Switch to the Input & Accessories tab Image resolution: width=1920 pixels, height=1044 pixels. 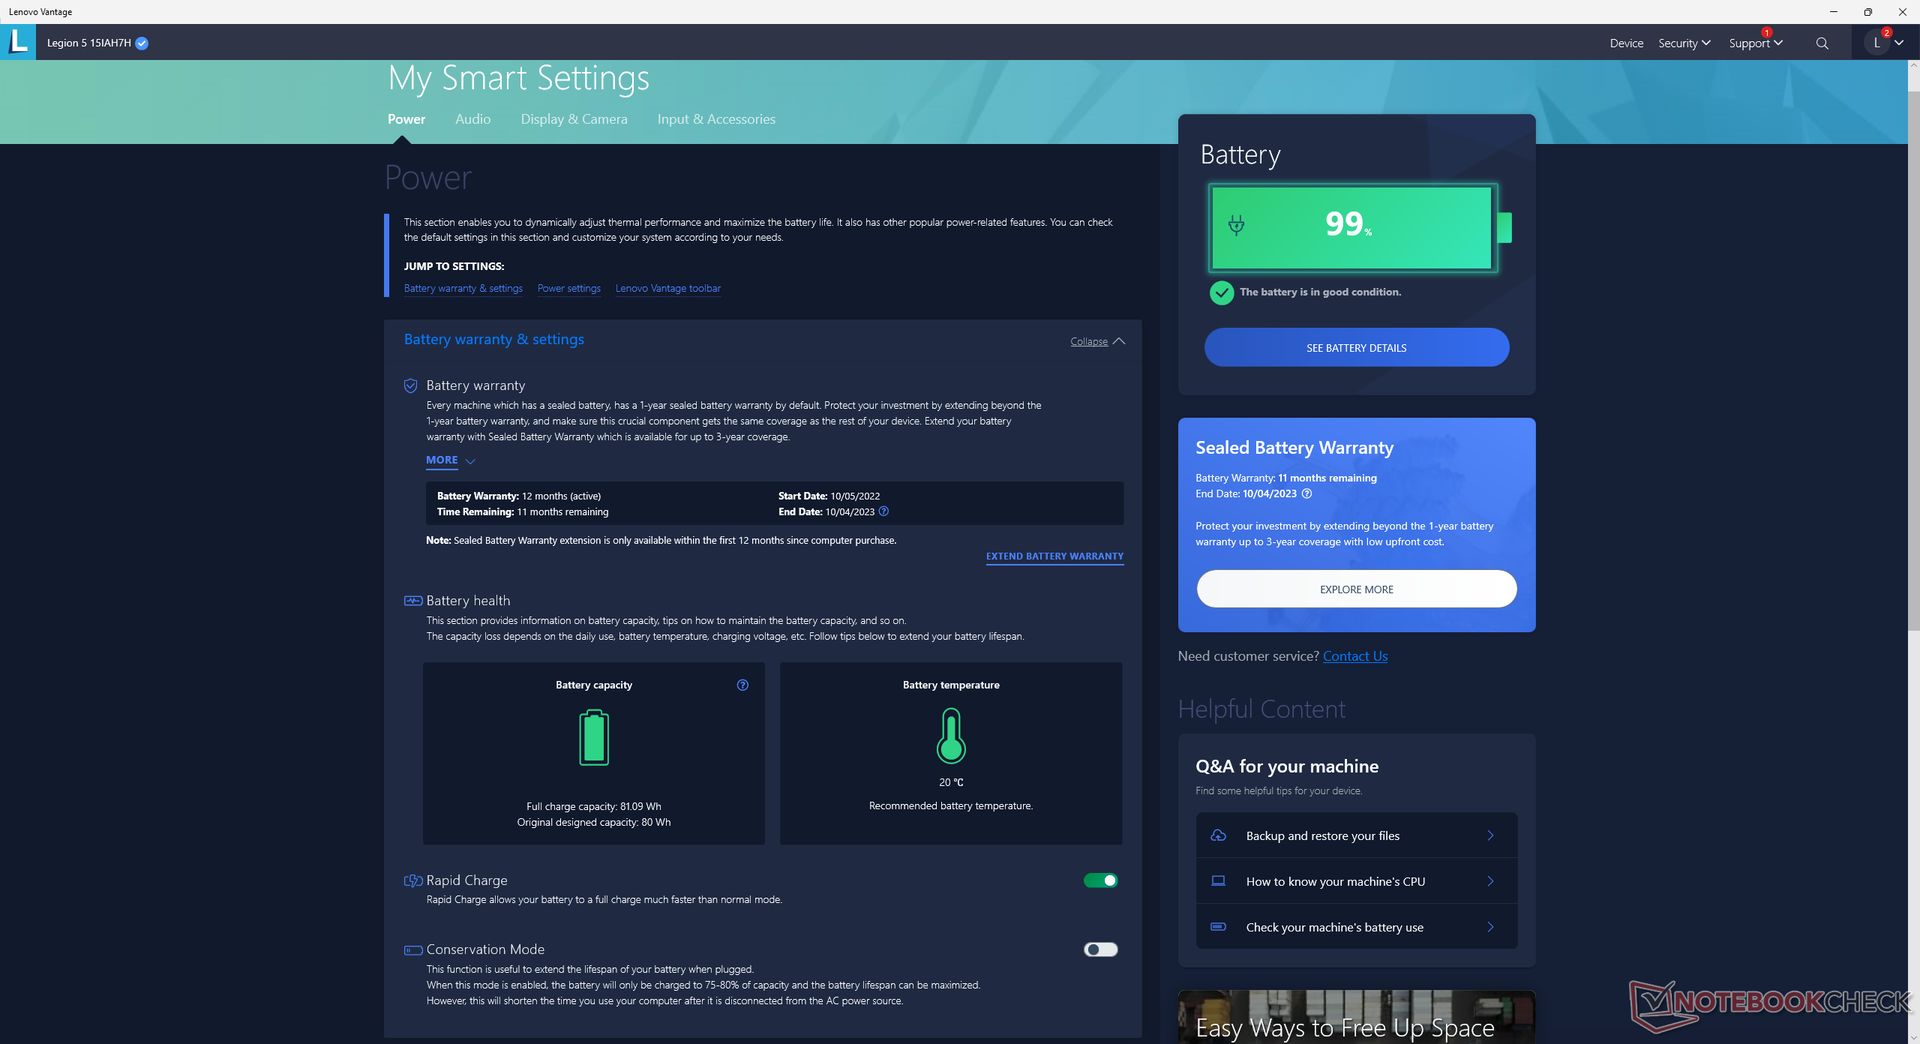pyautogui.click(x=716, y=119)
